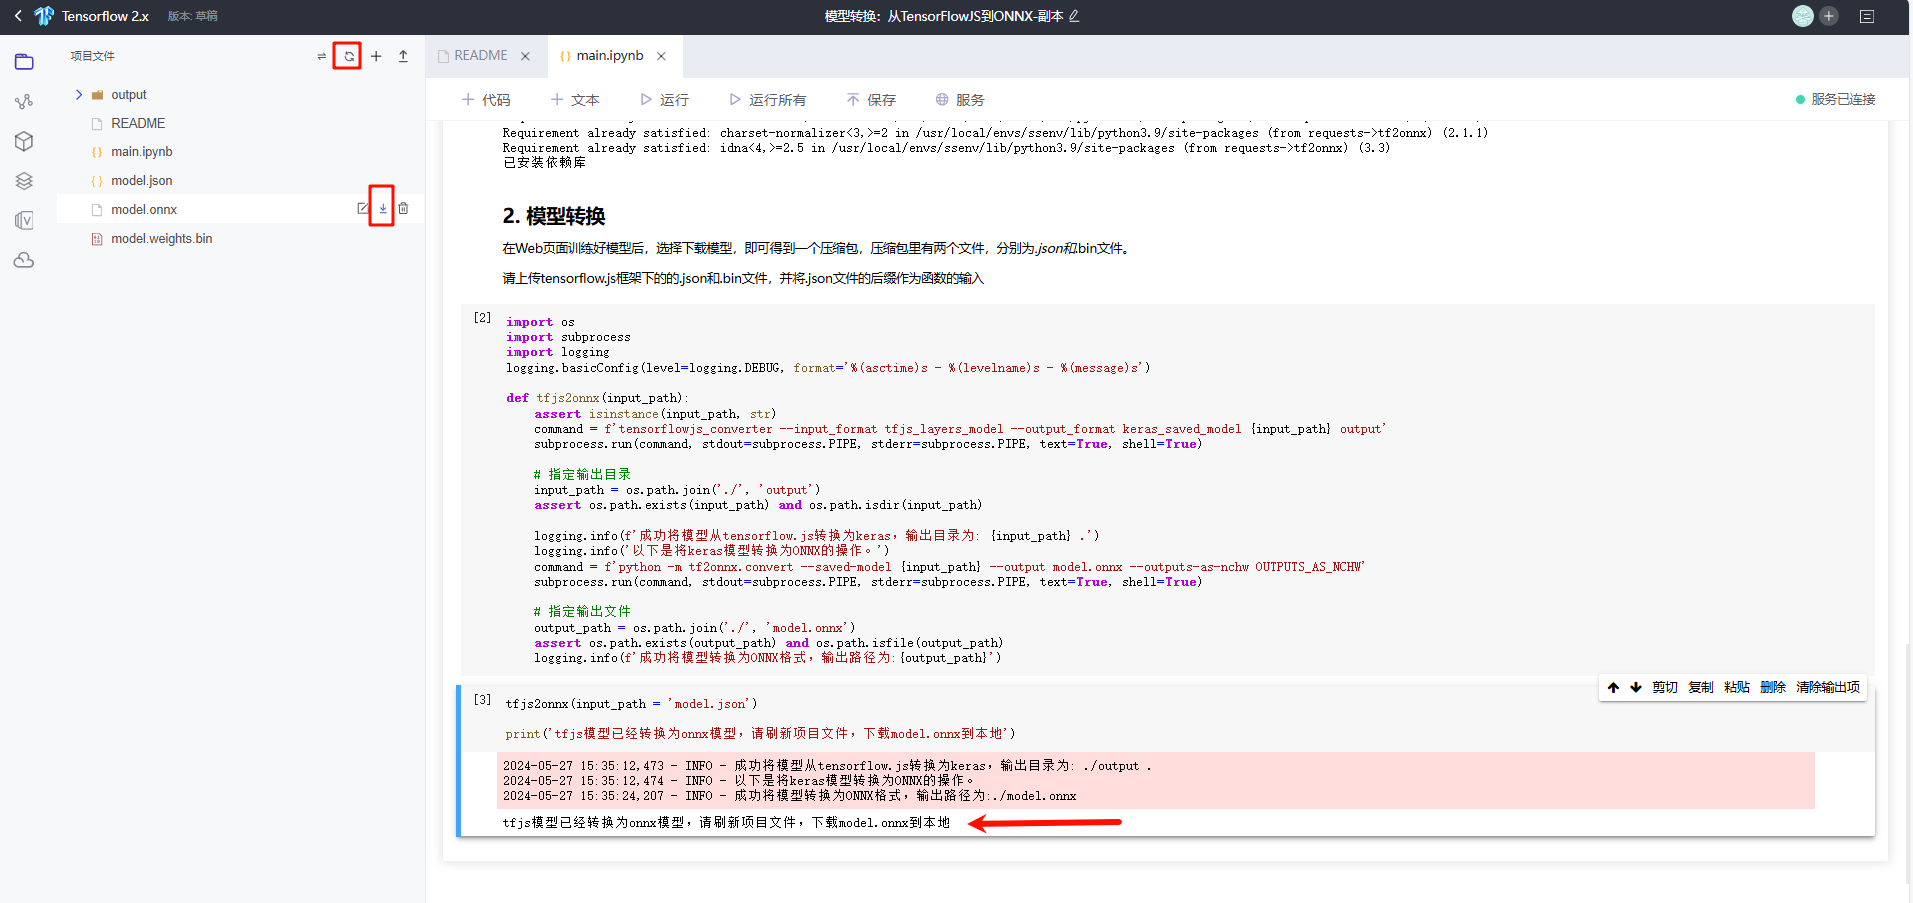
Task: Open the cube package sidebar icon
Action: point(24,141)
